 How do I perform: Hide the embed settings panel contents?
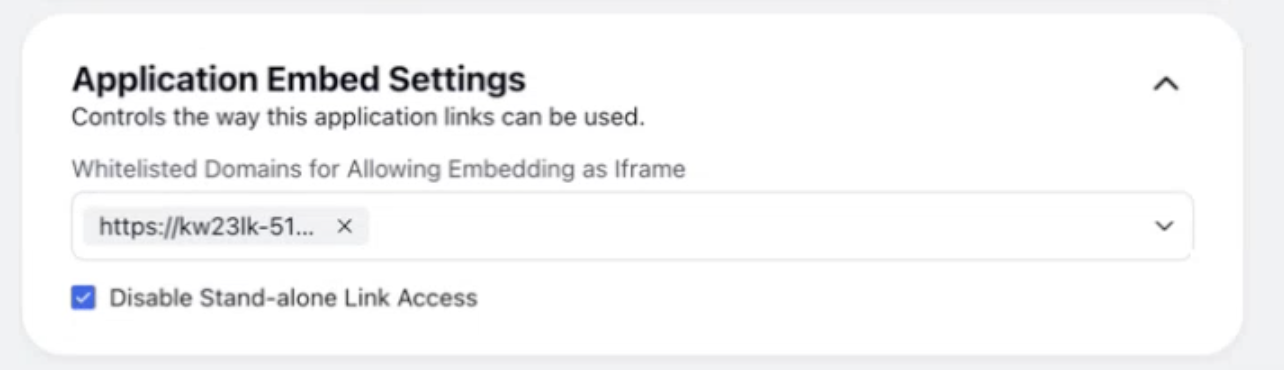(x=1165, y=85)
